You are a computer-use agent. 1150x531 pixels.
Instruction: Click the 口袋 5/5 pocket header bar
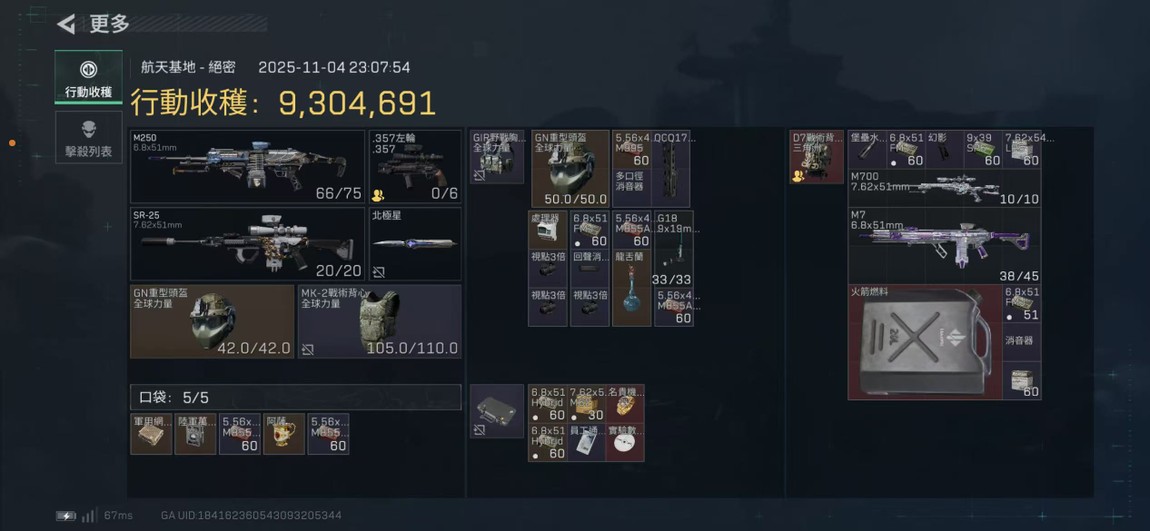[x=296, y=398]
